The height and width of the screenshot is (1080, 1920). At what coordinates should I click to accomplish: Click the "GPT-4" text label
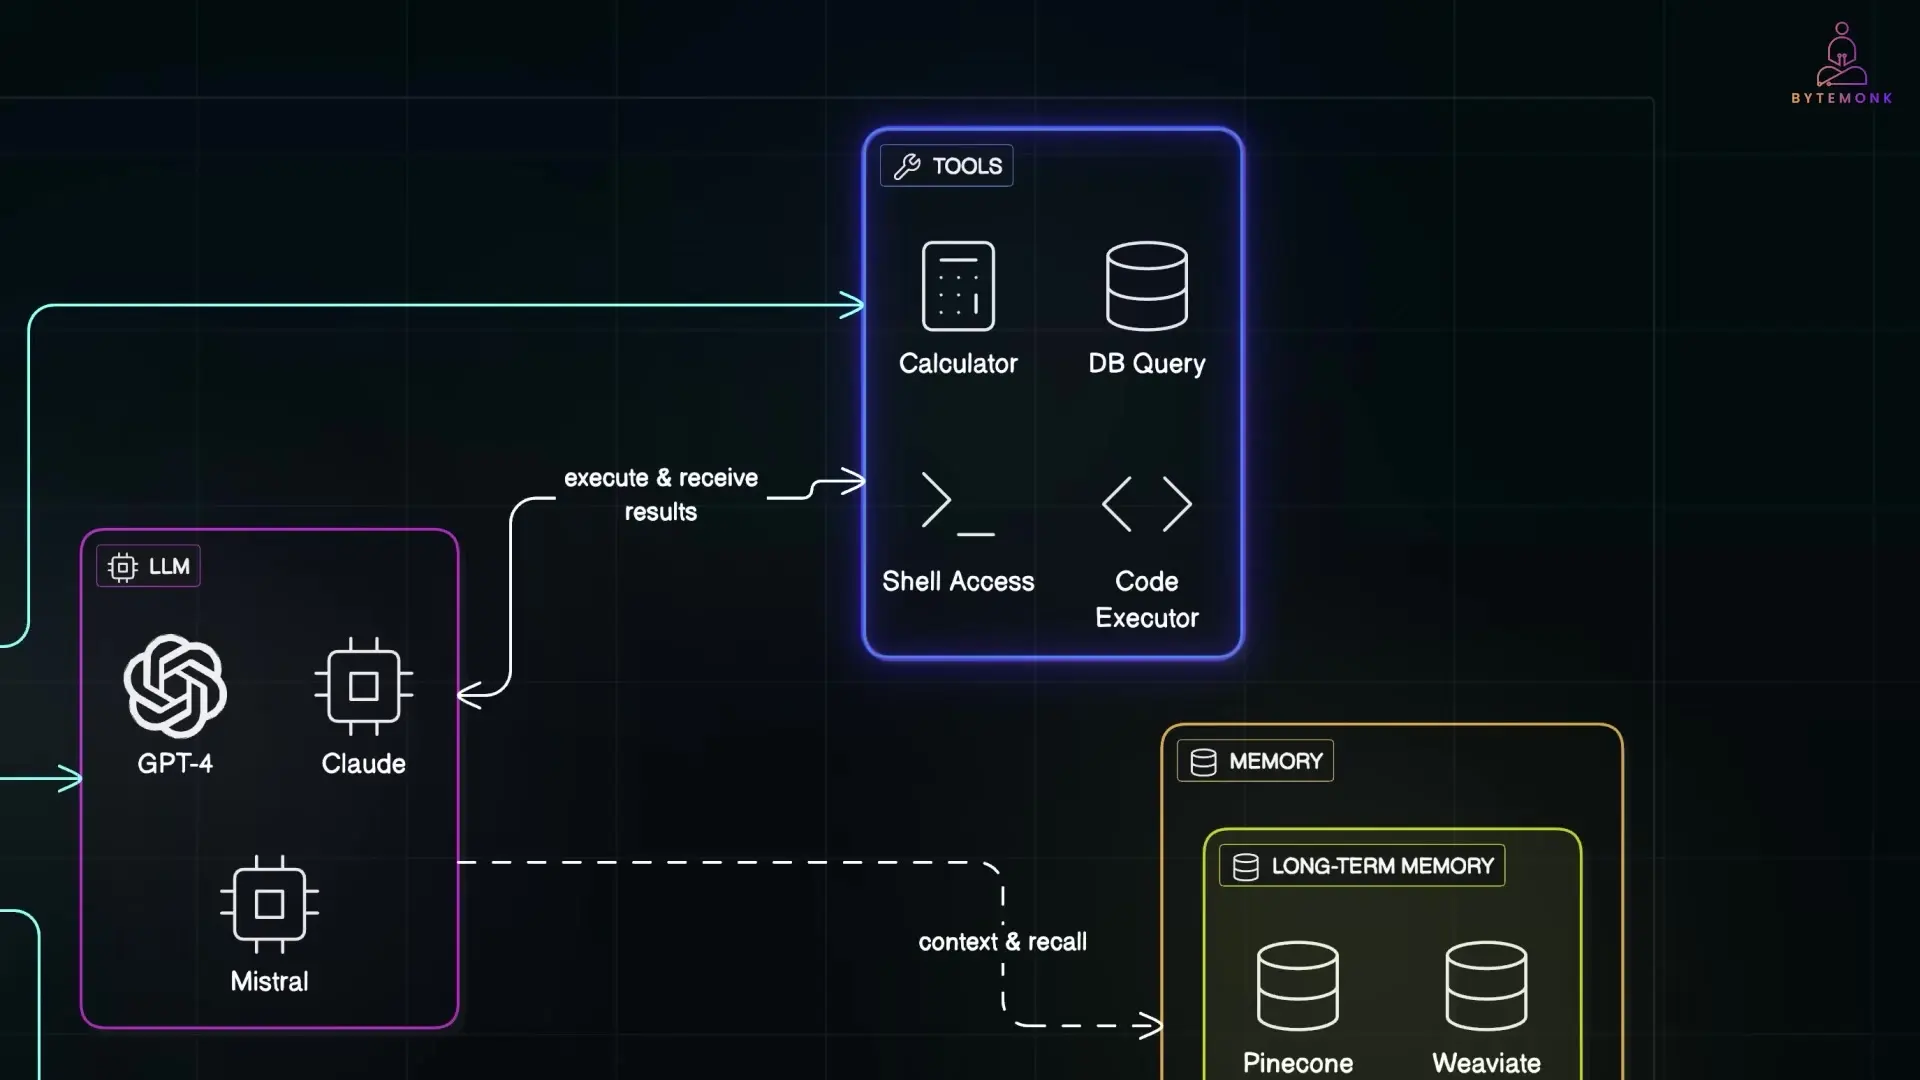175,764
